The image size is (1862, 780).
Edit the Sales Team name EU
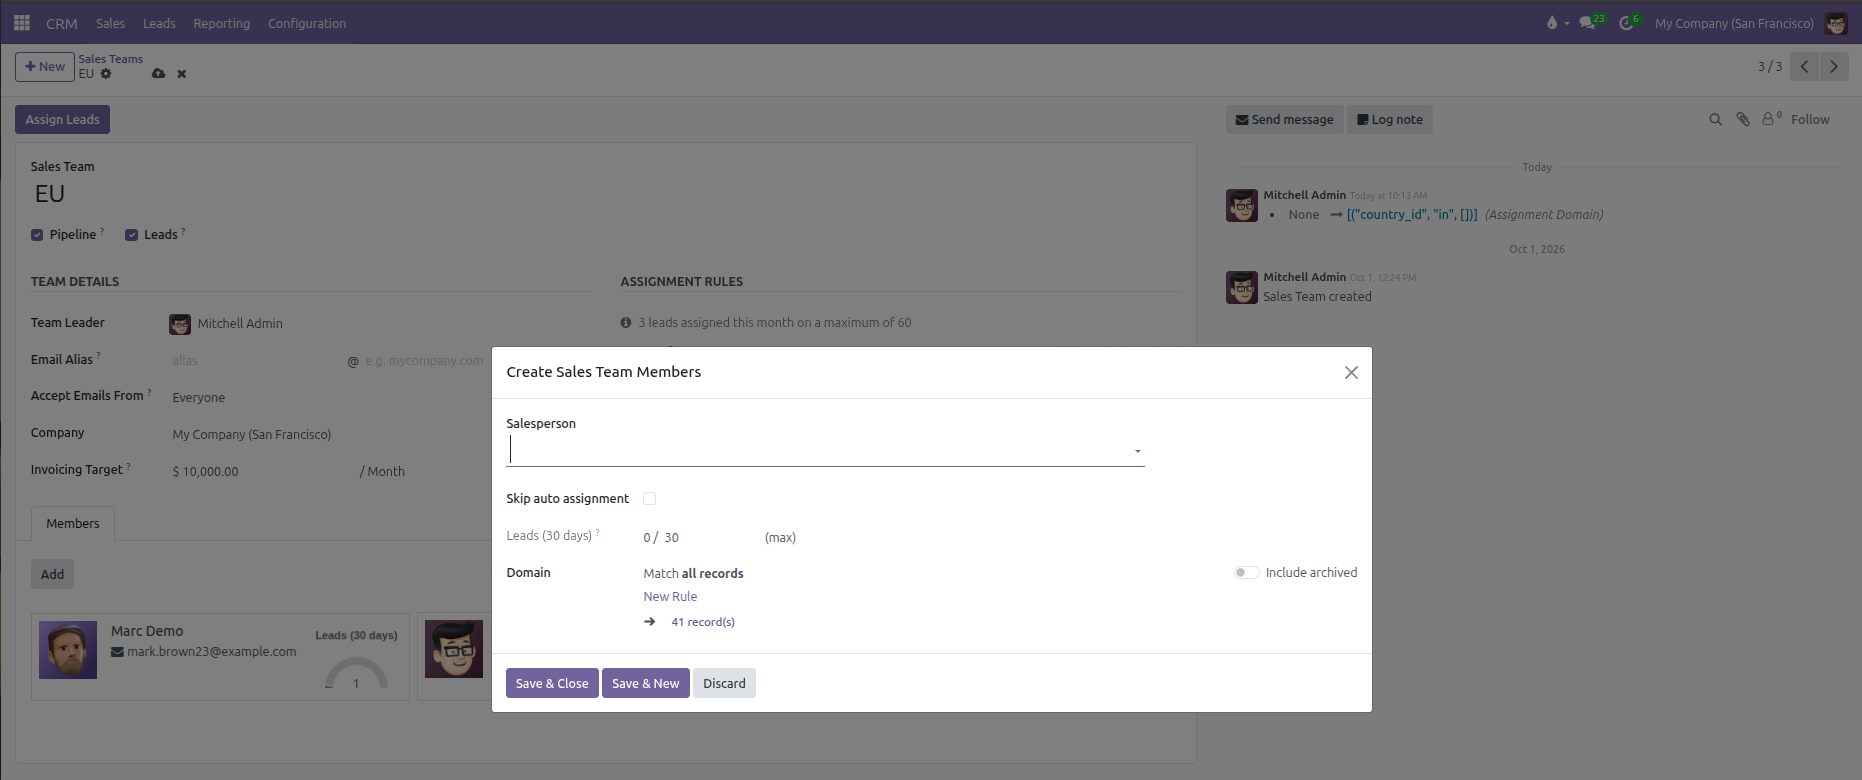(x=50, y=194)
